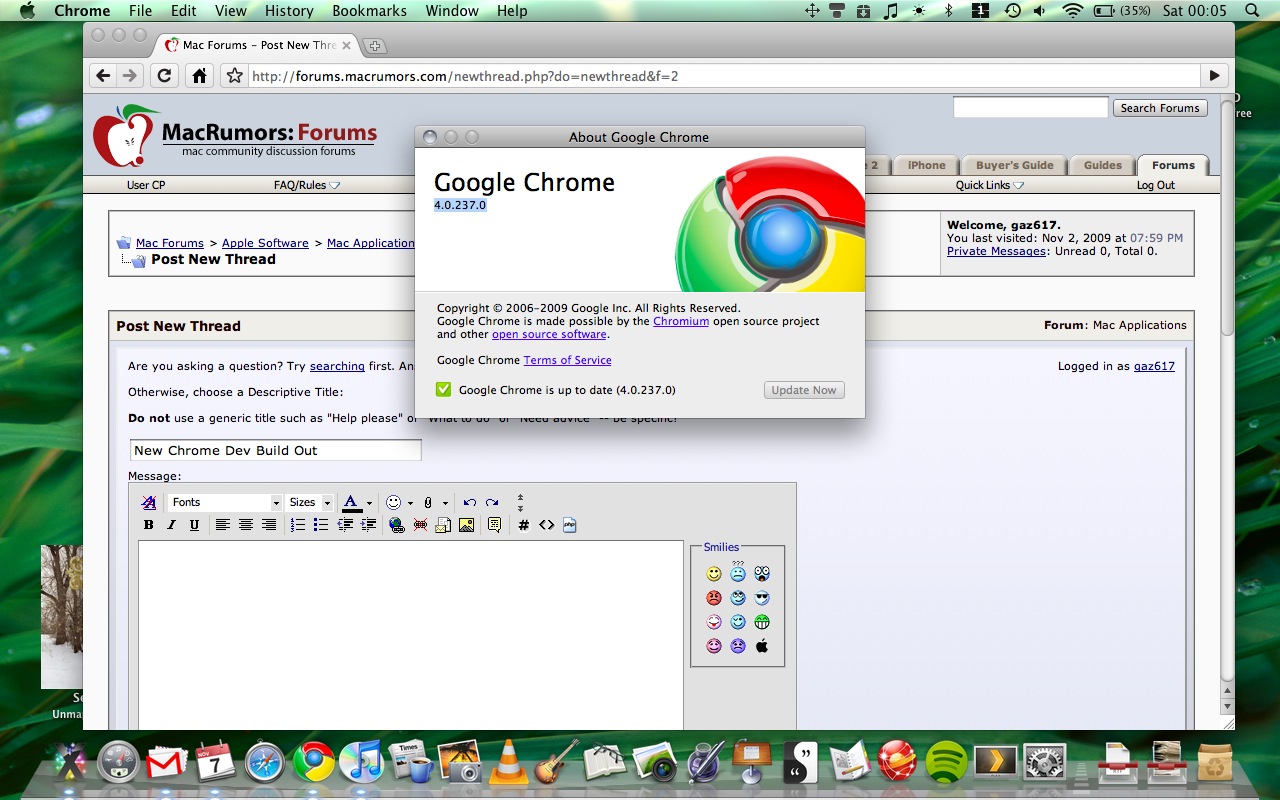
Task: Decrease indent of message text
Action: click(x=345, y=525)
